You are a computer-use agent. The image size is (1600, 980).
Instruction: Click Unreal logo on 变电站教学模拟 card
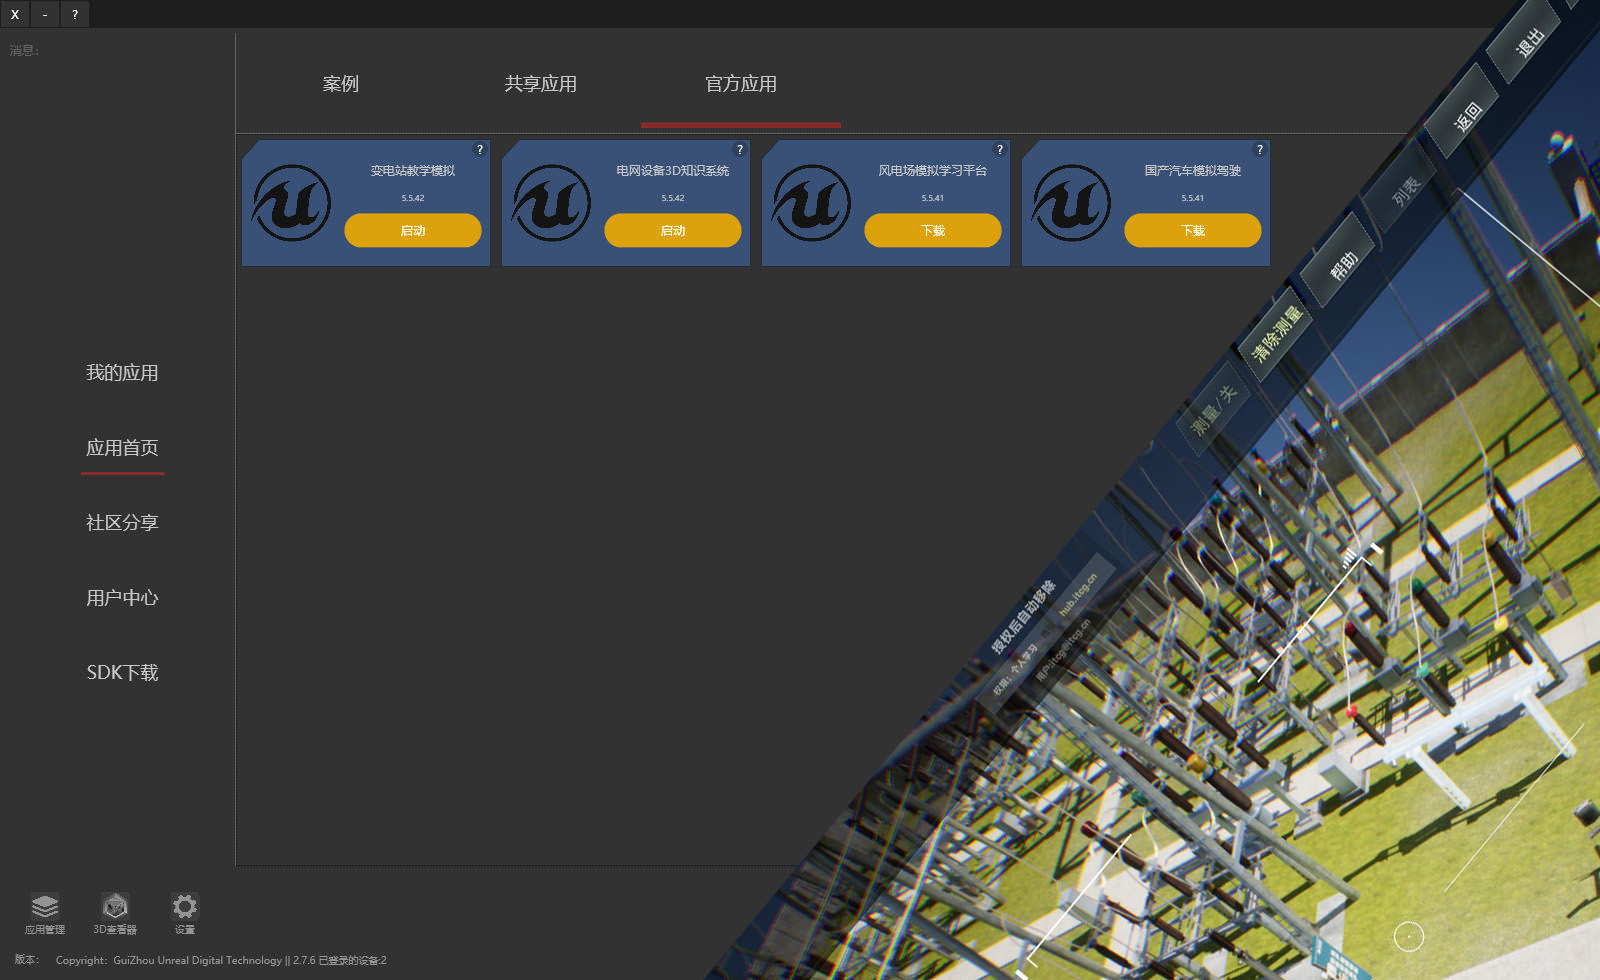[x=291, y=203]
